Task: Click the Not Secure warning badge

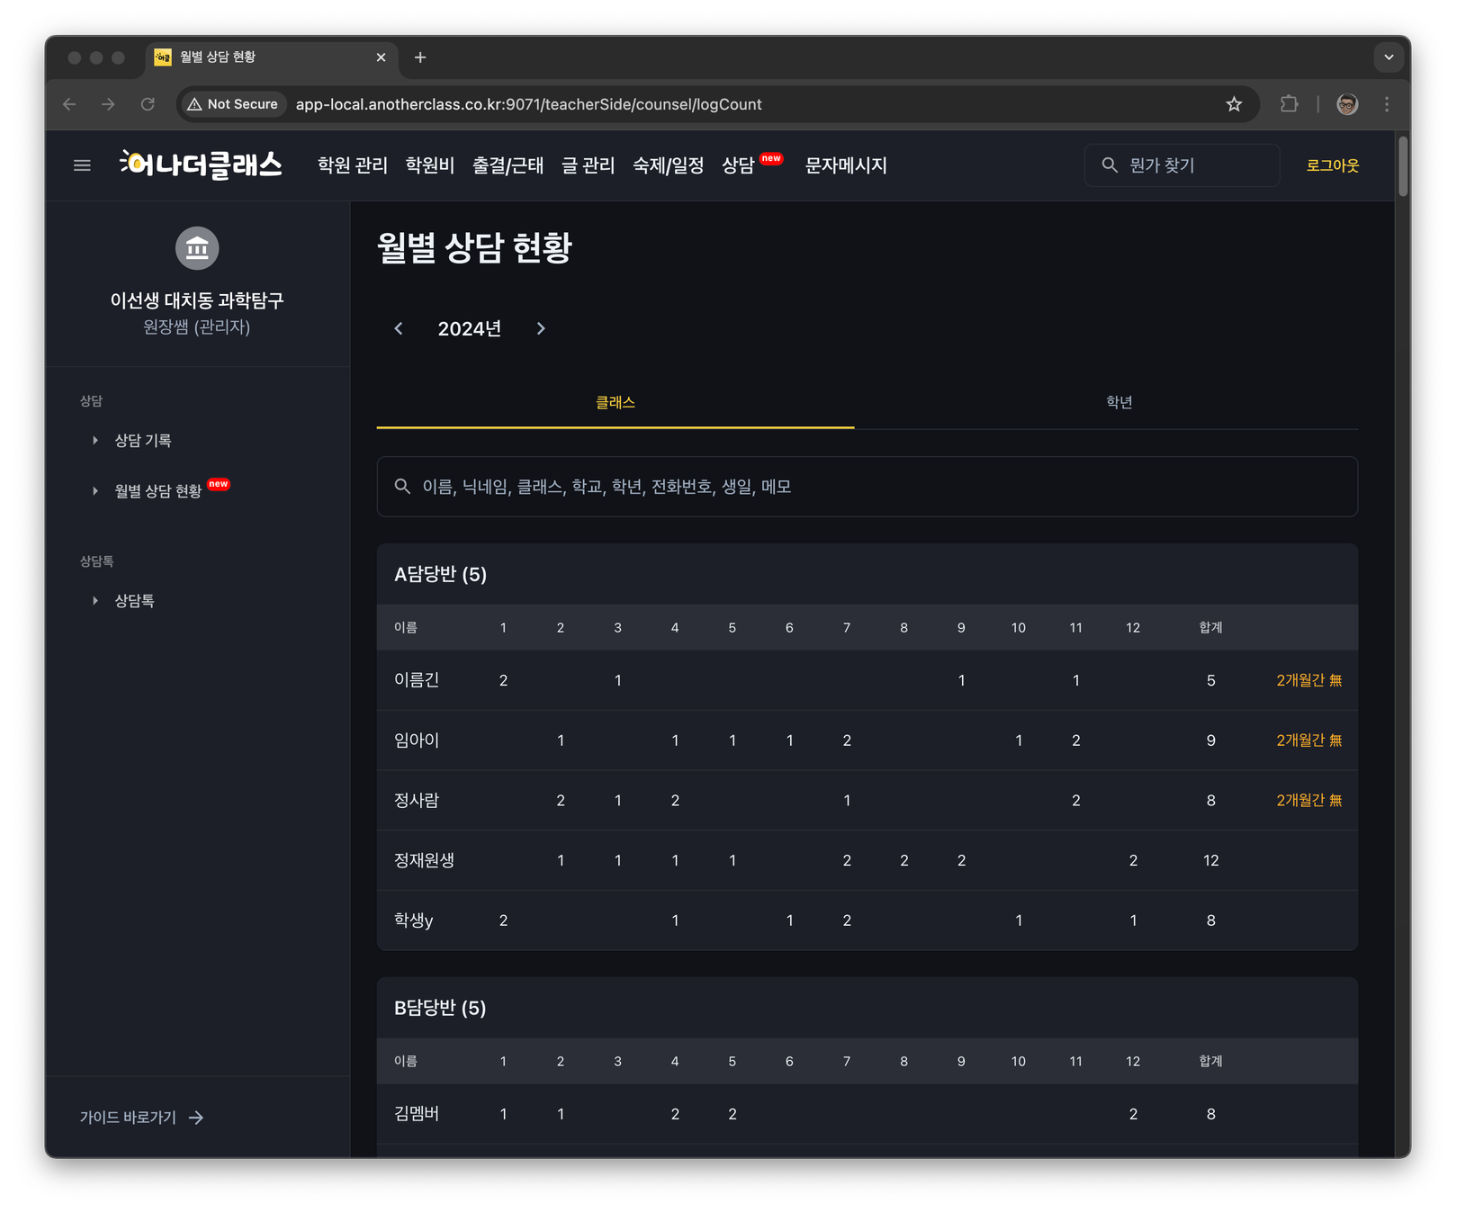Action: [232, 104]
